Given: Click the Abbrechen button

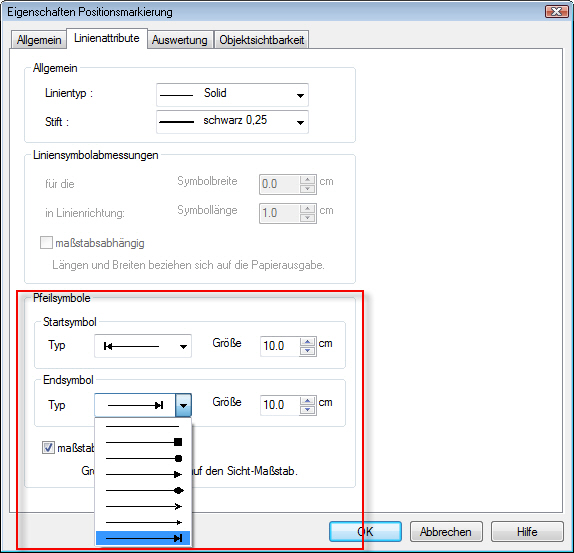Looking at the screenshot, I should tap(446, 532).
